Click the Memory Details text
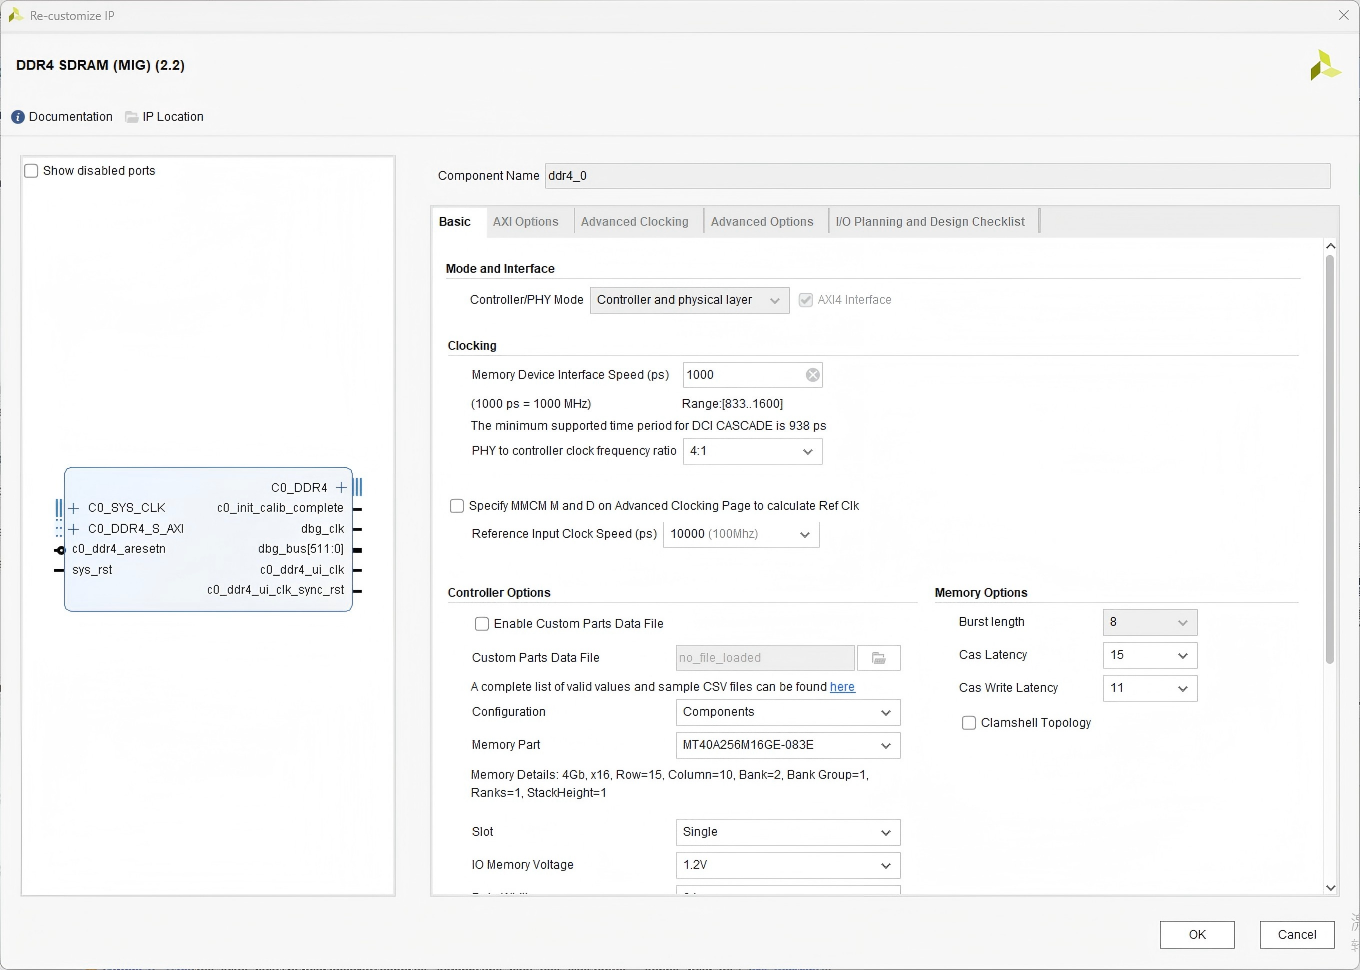 click(x=669, y=784)
